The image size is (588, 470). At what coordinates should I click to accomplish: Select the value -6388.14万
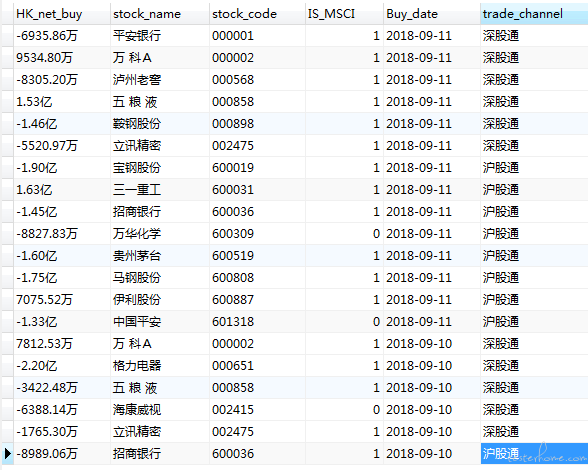(x=47, y=410)
